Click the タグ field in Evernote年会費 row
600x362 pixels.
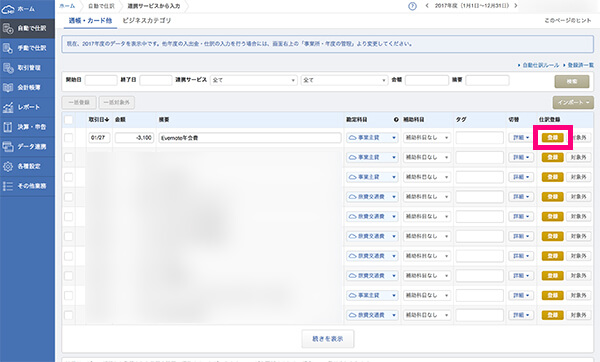479,138
